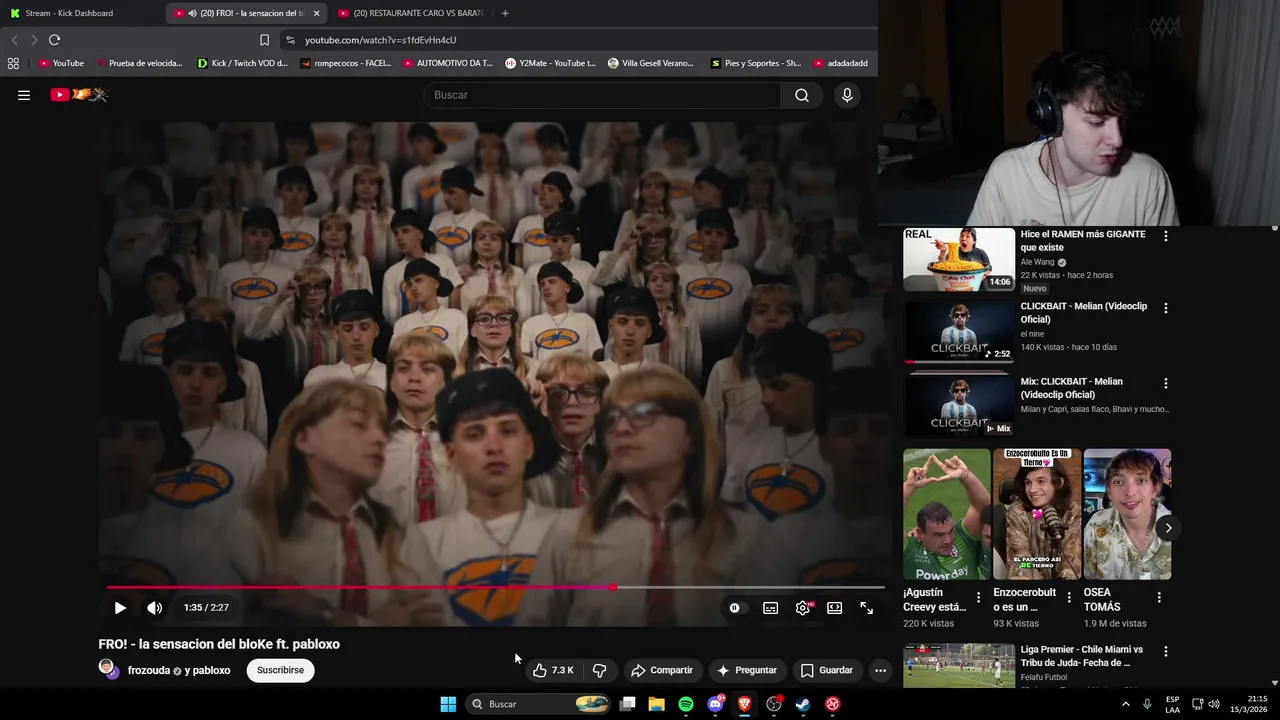Open OBS Studio from the taskbar
The height and width of the screenshot is (720, 1280).
tap(774, 704)
